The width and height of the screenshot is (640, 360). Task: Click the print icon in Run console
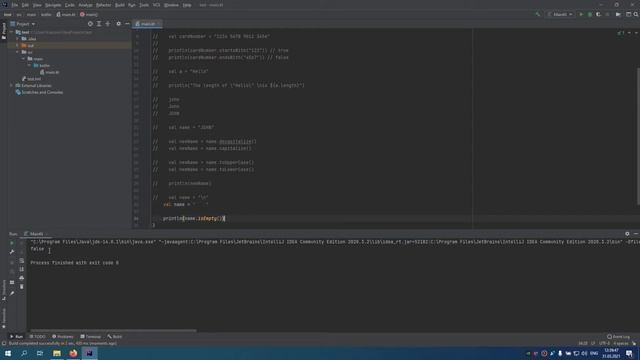pyautogui.click(x=22, y=278)
